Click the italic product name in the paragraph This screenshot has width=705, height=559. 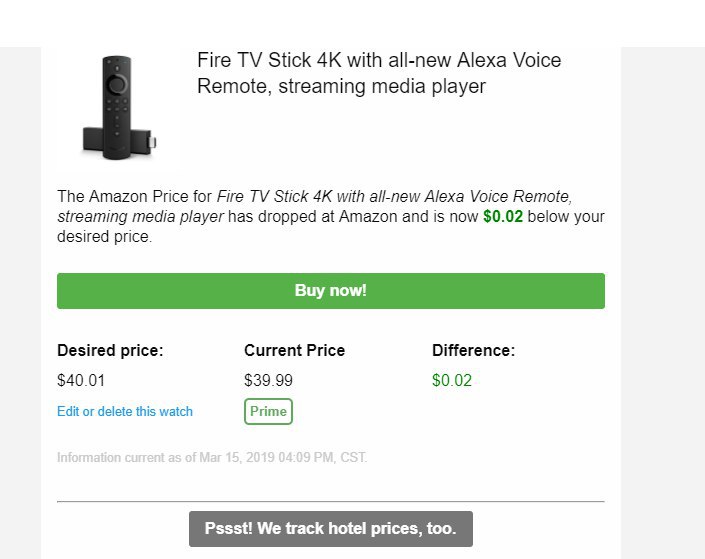click(394, 195)
